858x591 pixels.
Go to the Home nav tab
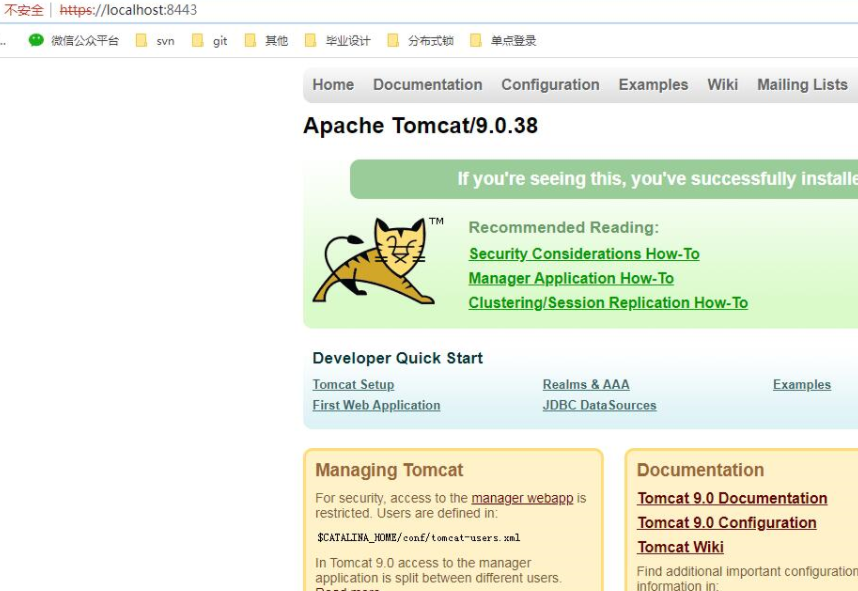point(333,85)
